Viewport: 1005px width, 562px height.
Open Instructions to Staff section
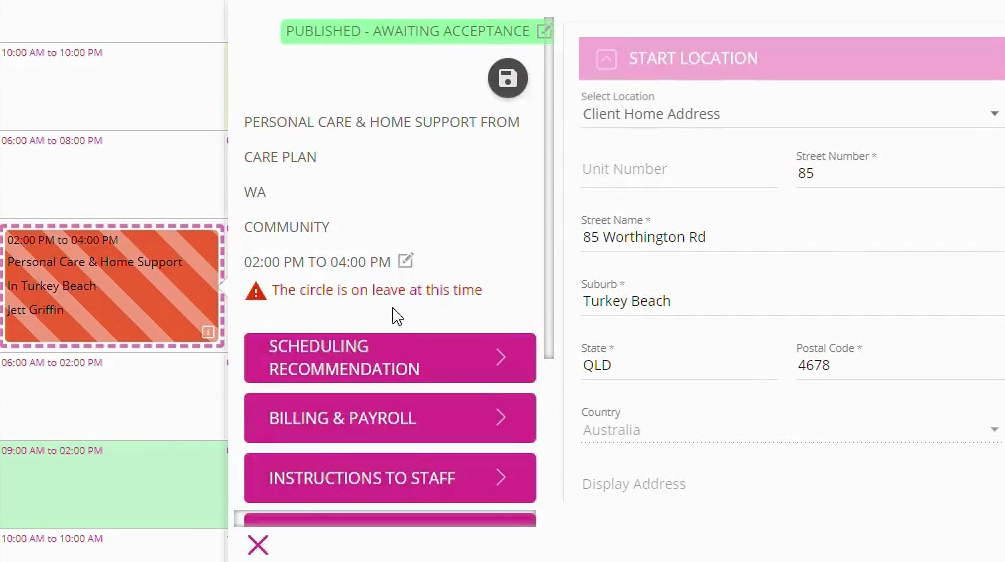pos(390,478)
